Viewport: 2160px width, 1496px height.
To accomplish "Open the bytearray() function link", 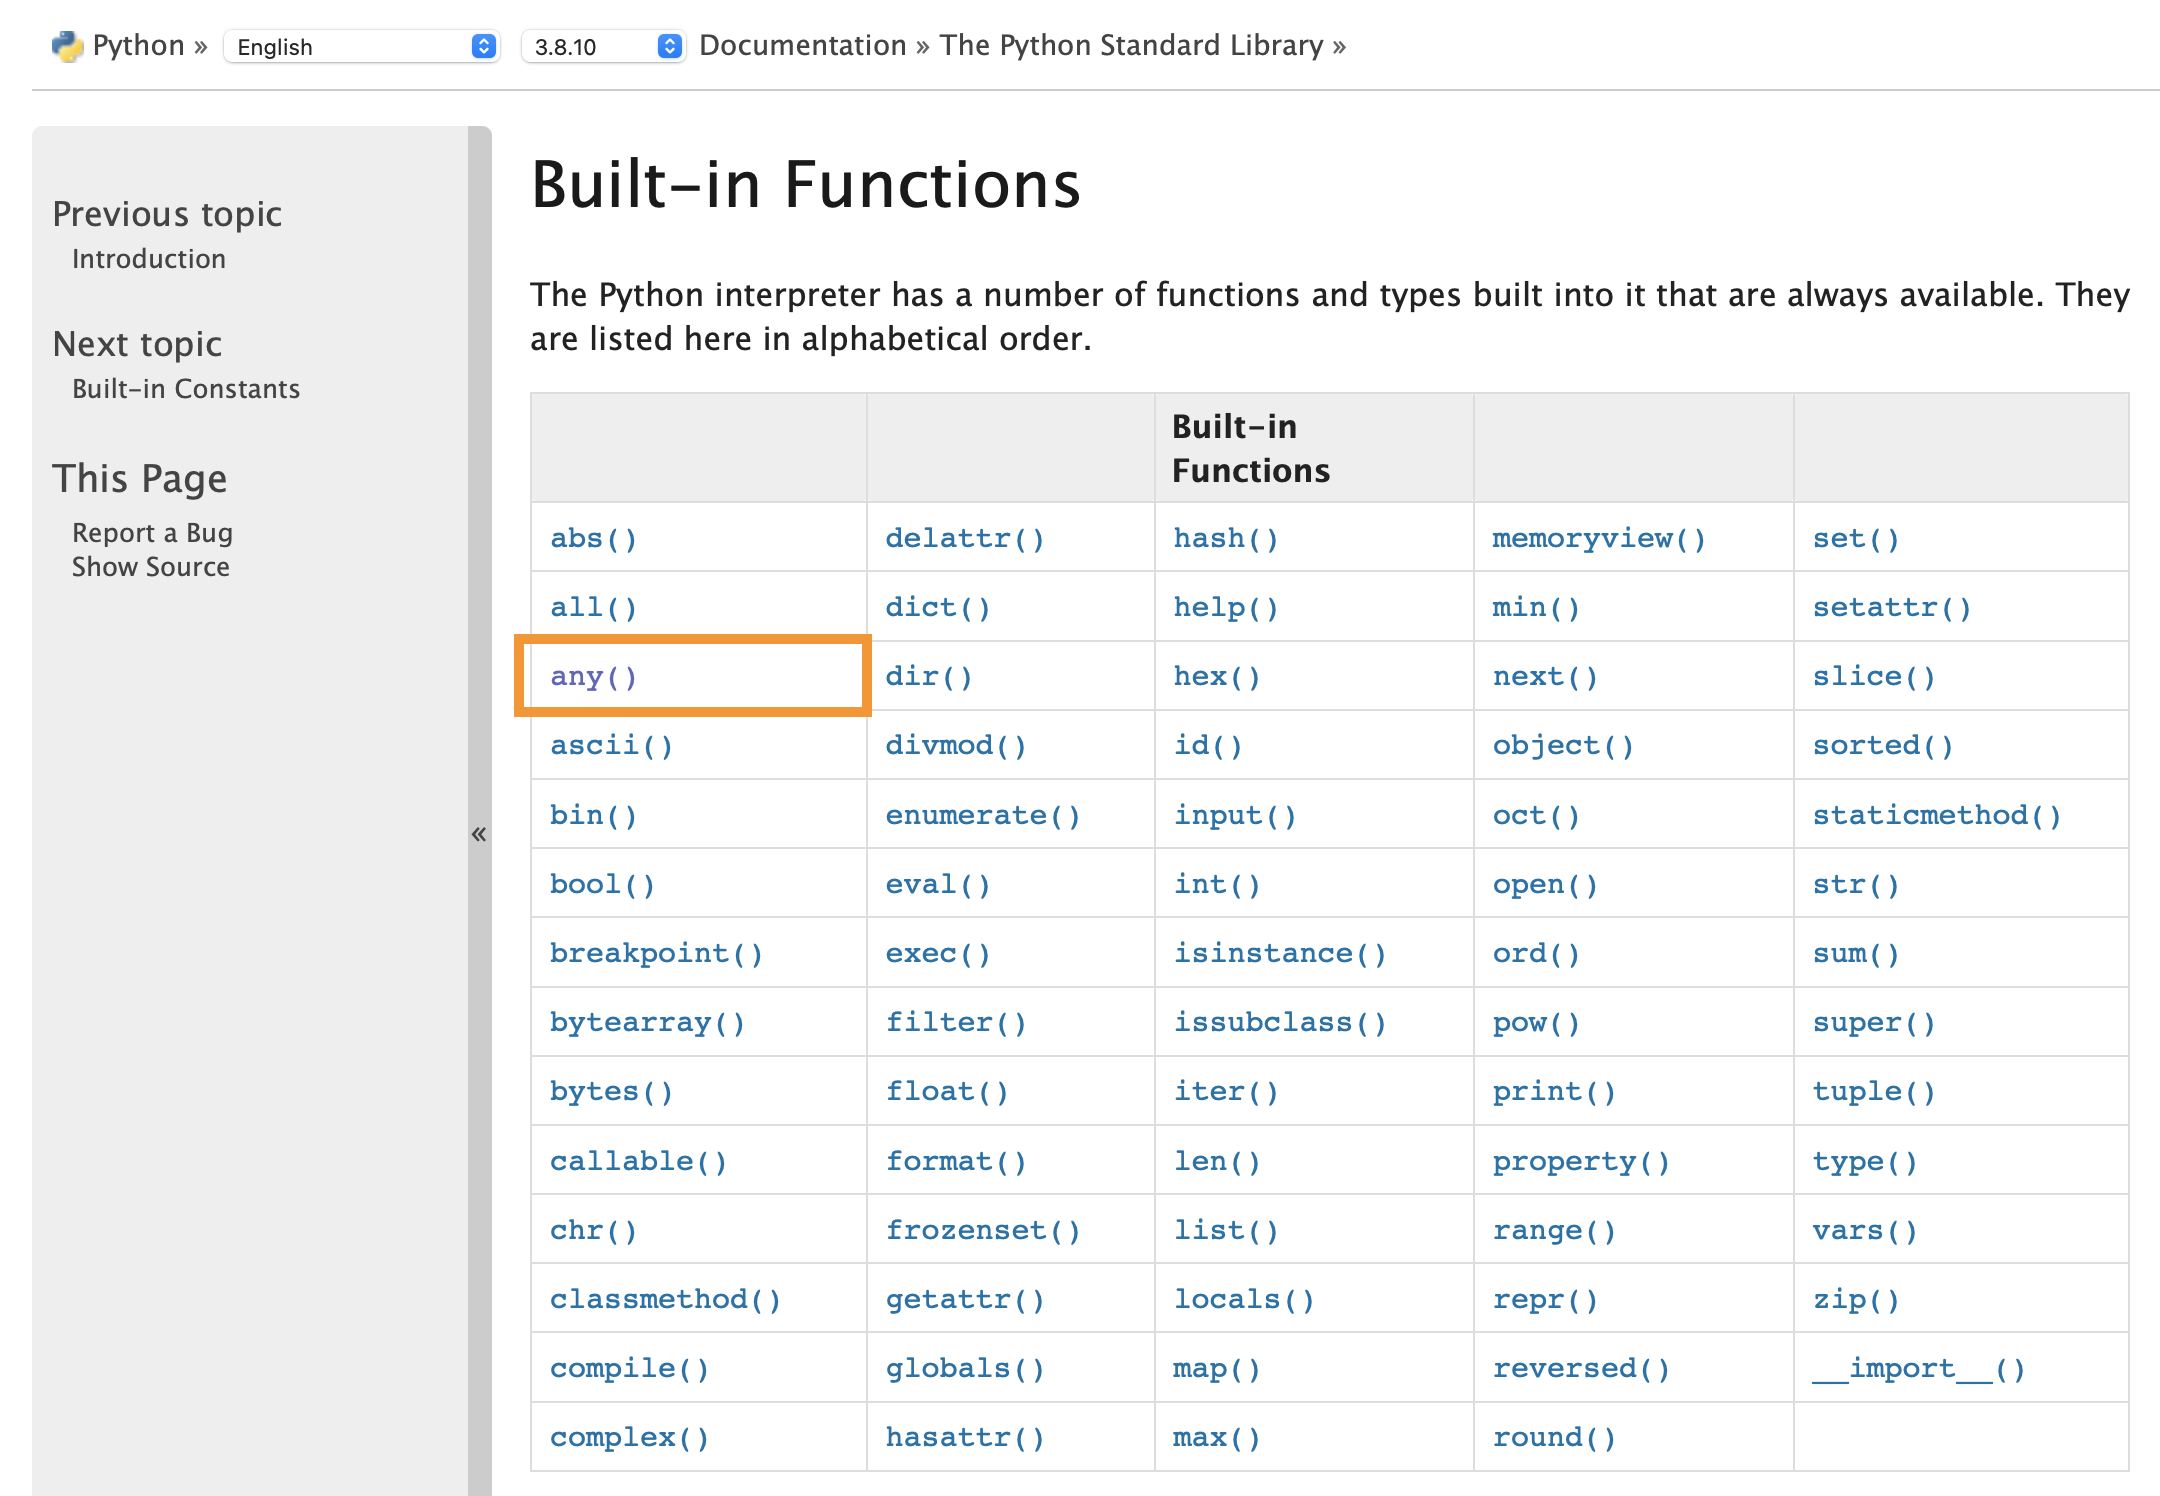I will pos(647,1022).
